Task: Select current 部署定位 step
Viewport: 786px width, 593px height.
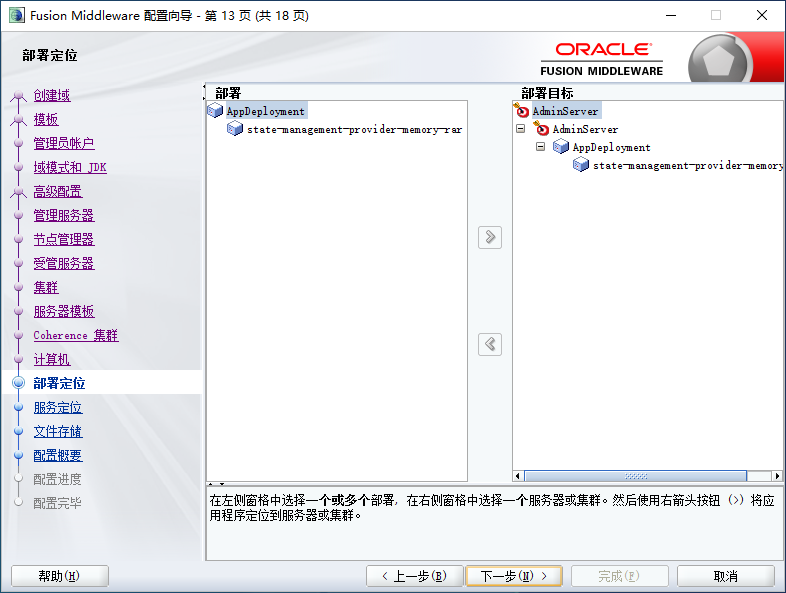Action: coord(59,383)
